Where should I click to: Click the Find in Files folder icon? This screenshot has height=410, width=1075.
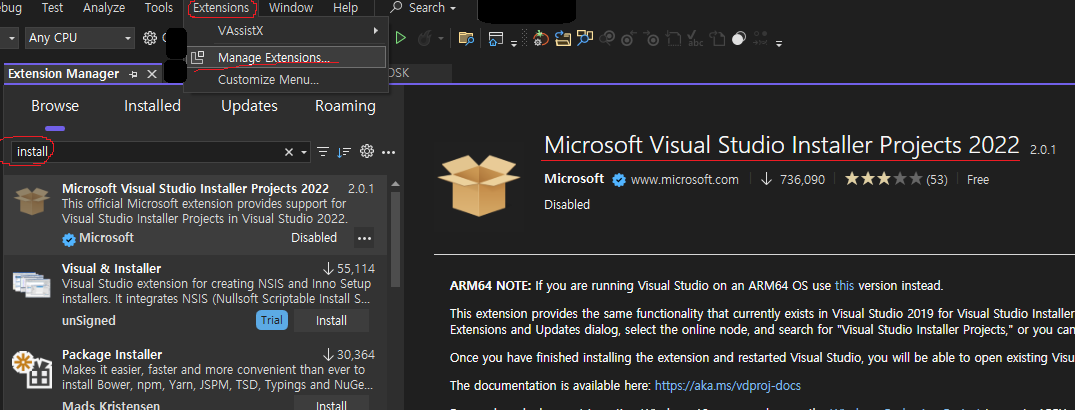(466, 38)
